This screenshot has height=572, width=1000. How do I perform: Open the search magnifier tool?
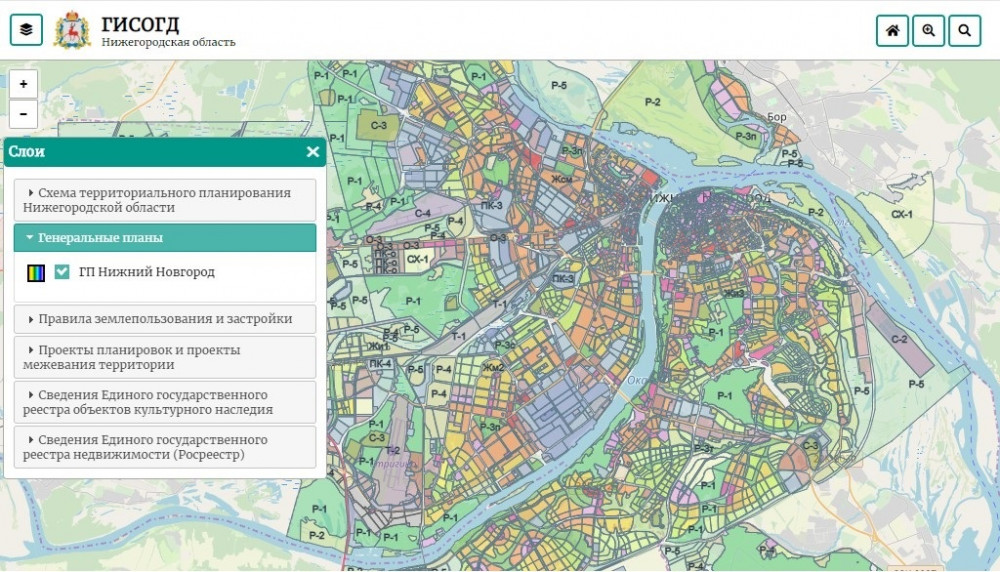click(x=964, y=30)
